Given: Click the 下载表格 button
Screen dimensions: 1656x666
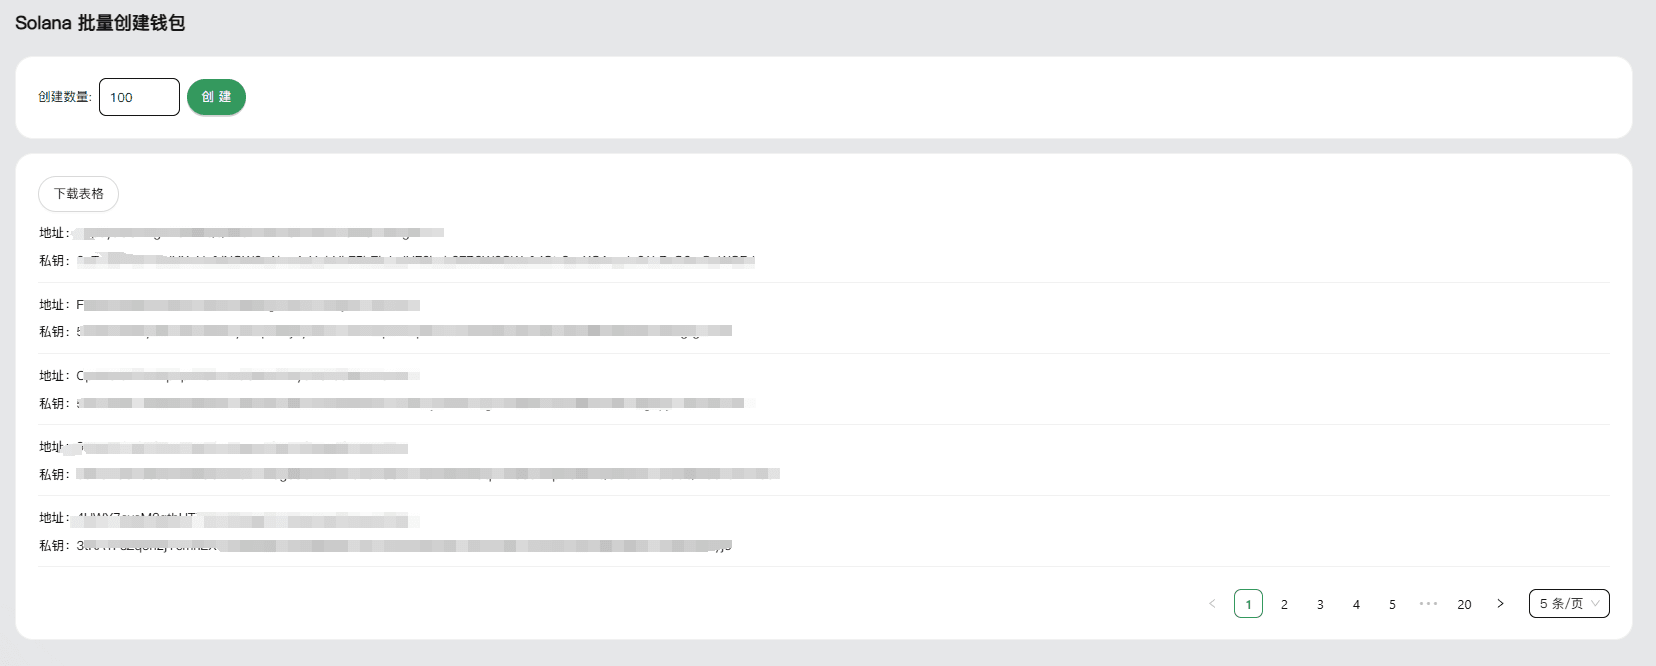Looking at the screenshot, I should coord(78,194).
